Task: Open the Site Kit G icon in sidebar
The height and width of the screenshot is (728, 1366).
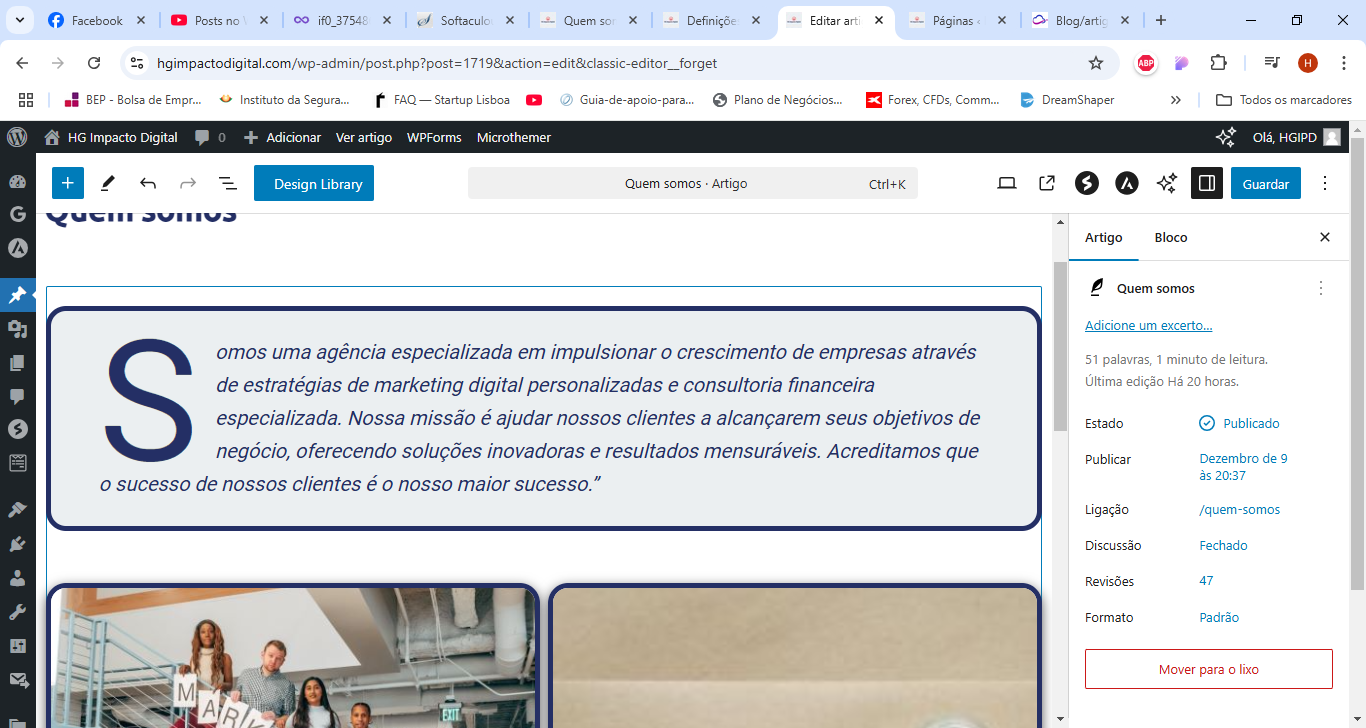Action: point(17,213)
